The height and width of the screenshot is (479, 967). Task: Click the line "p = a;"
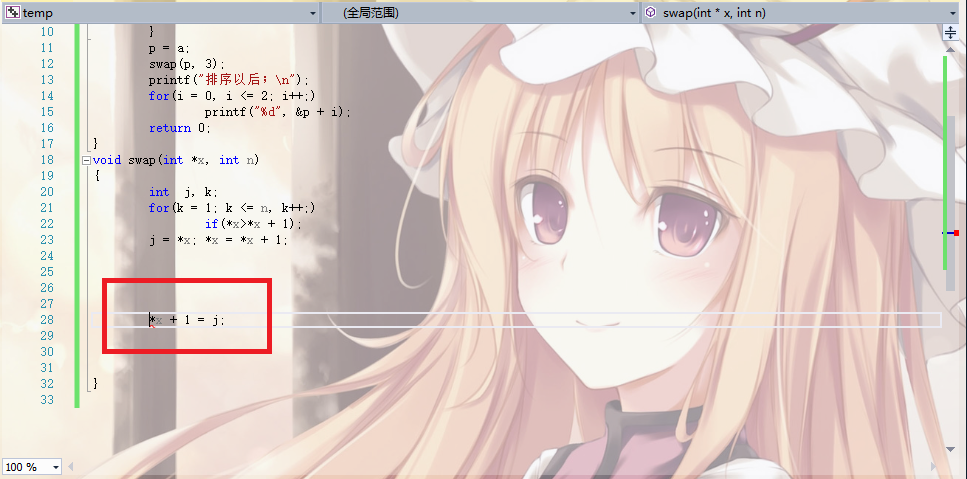(x=170, y=48)
